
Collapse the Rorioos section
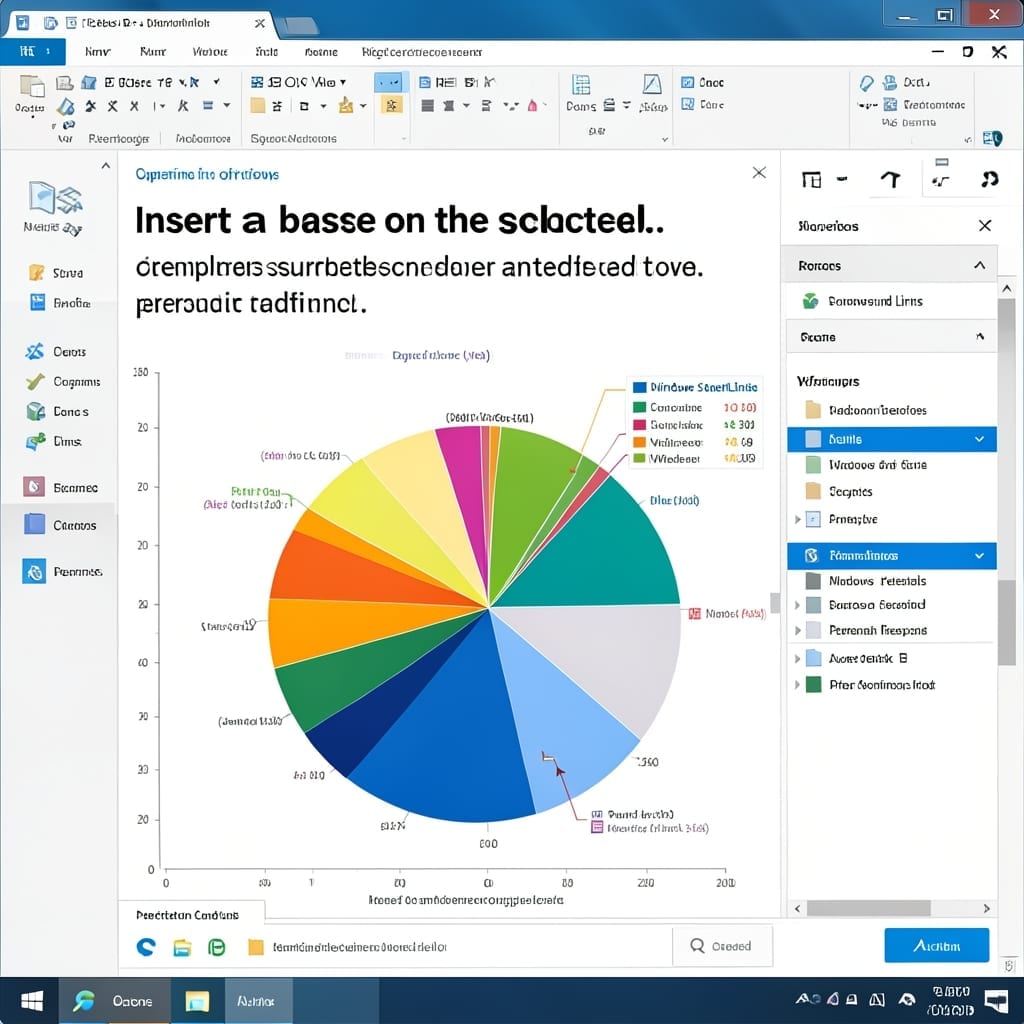point(980,265)
